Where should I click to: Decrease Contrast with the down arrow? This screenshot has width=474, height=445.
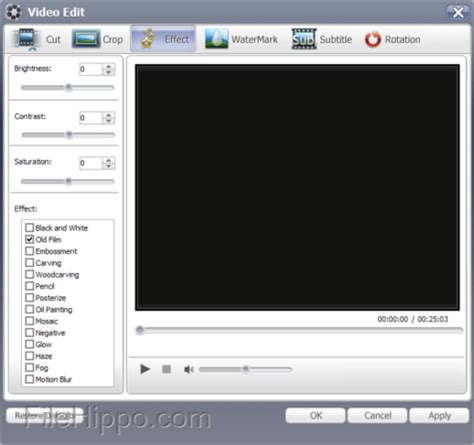pos(109,121)
